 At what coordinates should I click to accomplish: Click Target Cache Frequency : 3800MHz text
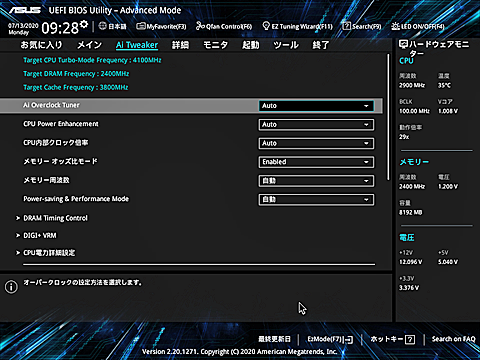click(76, 87)
